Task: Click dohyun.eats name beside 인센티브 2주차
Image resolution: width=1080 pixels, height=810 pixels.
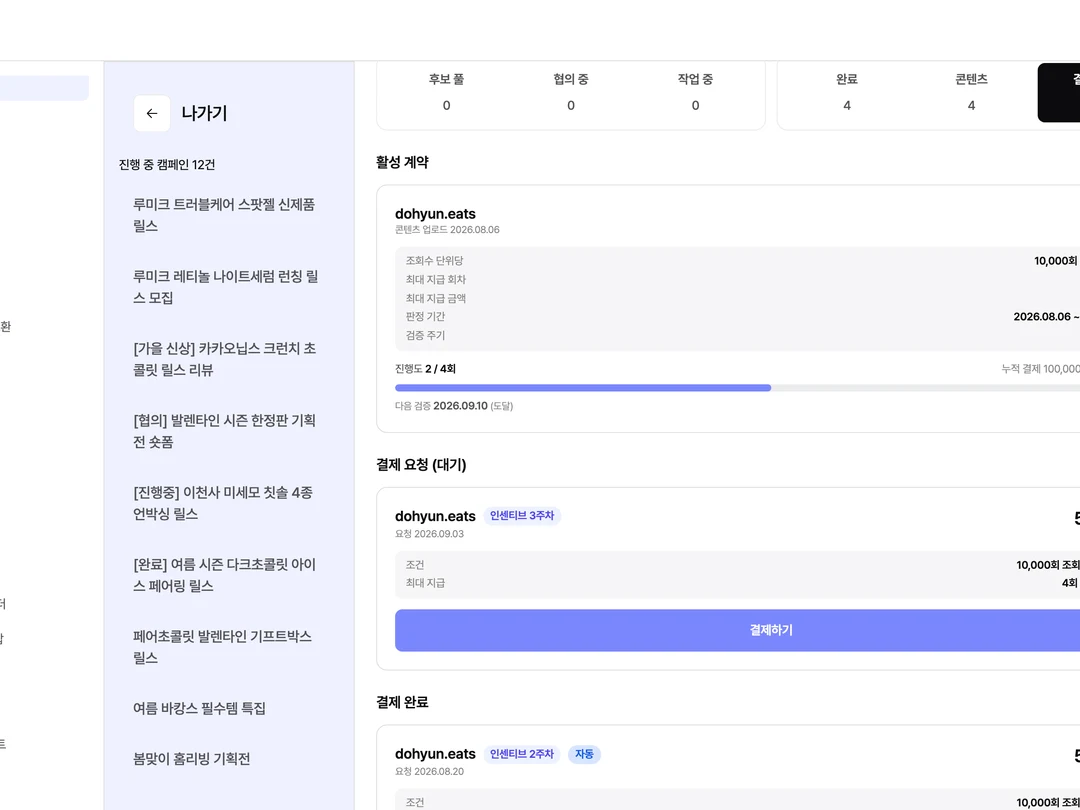Action: 435,754
